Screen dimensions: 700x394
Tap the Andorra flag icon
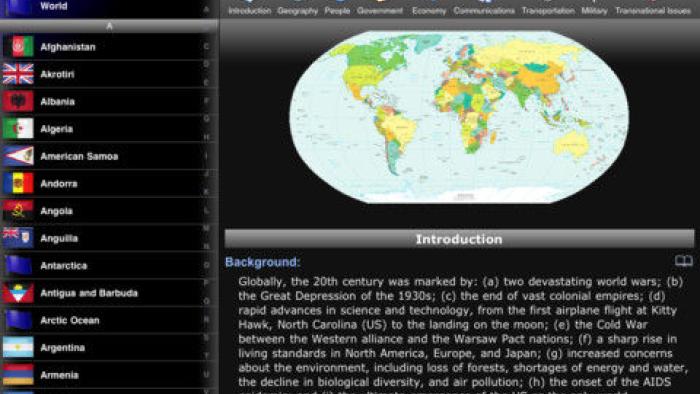18,183
